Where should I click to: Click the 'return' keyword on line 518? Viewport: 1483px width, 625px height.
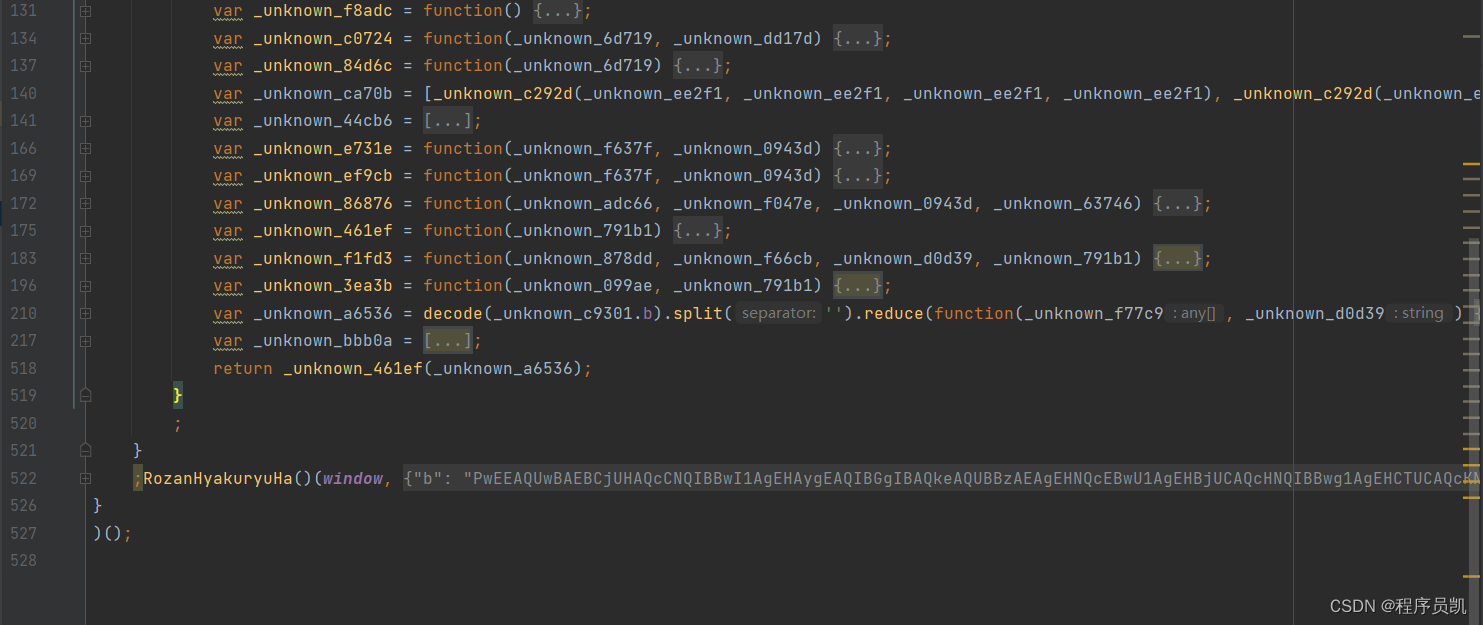243,369
